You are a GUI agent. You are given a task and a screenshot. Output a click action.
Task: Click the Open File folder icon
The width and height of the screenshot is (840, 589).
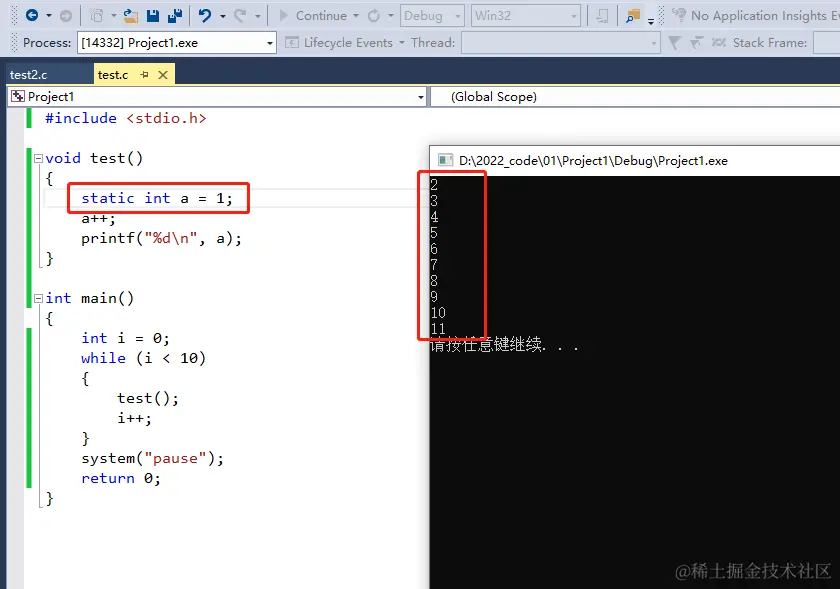[x=130, y=16]
